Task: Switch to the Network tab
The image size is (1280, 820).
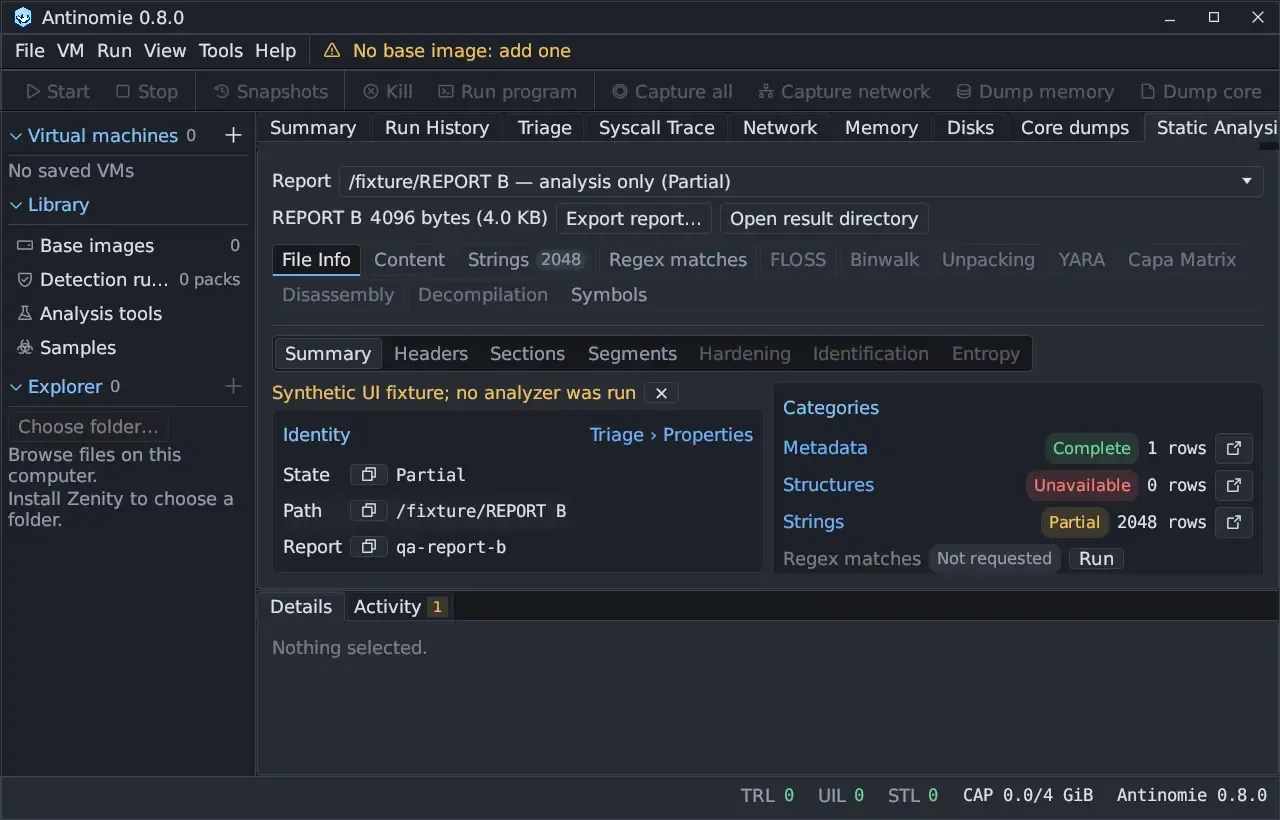Action: point(780,128)
